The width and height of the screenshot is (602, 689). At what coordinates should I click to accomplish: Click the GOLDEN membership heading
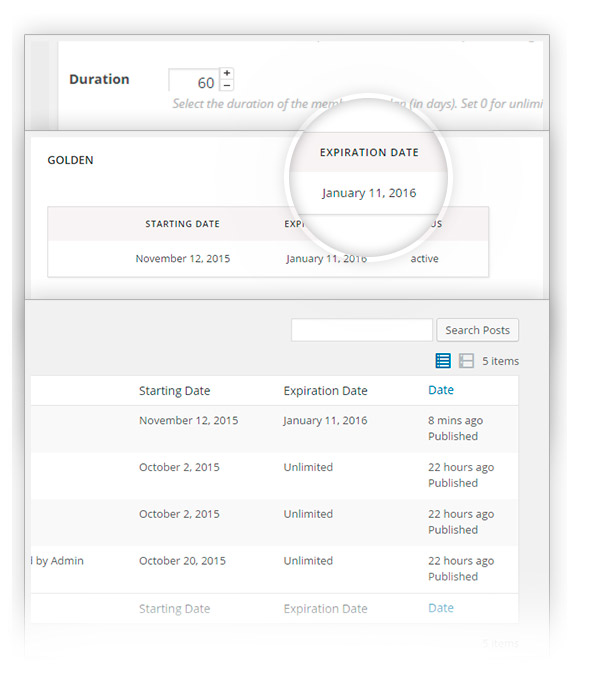tap(70, 160)
